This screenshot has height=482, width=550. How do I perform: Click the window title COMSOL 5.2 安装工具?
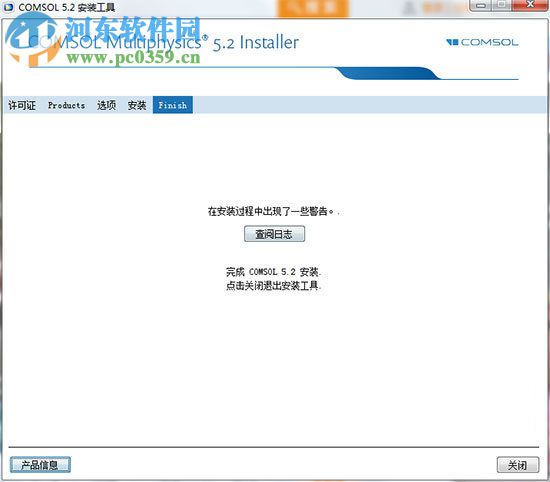point(67,7)
